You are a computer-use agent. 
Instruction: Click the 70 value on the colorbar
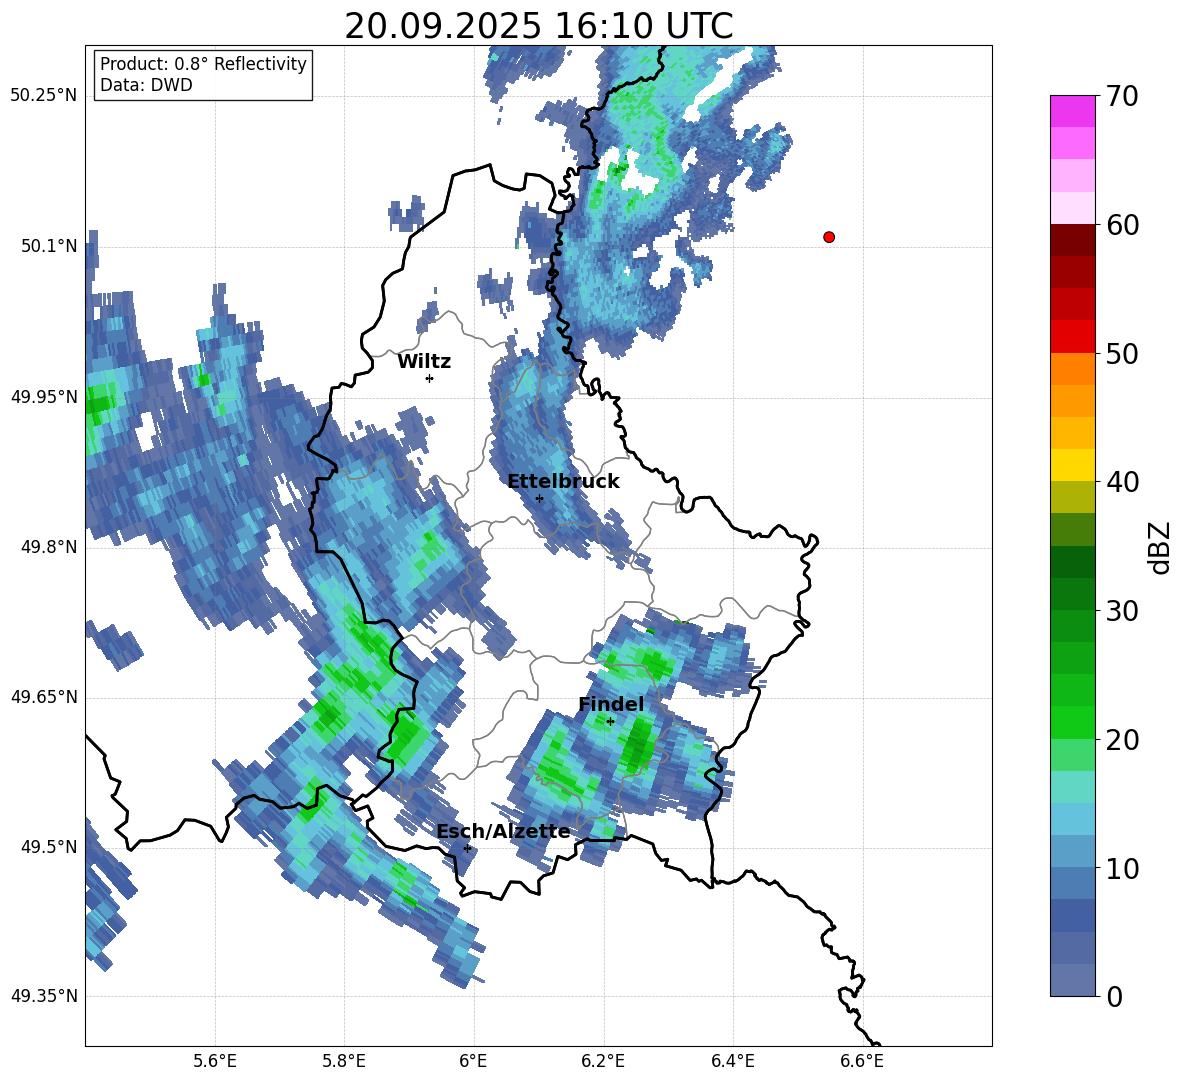[1123, 96]
